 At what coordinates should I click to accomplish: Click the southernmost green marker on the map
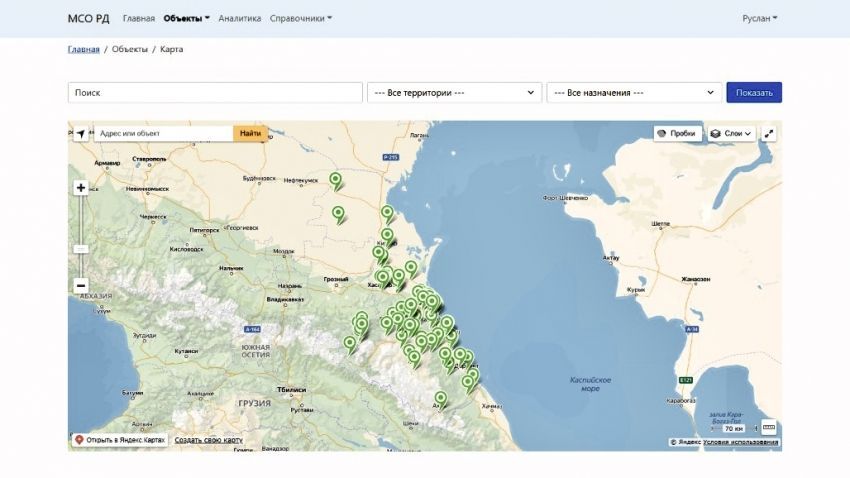(440, 398)
